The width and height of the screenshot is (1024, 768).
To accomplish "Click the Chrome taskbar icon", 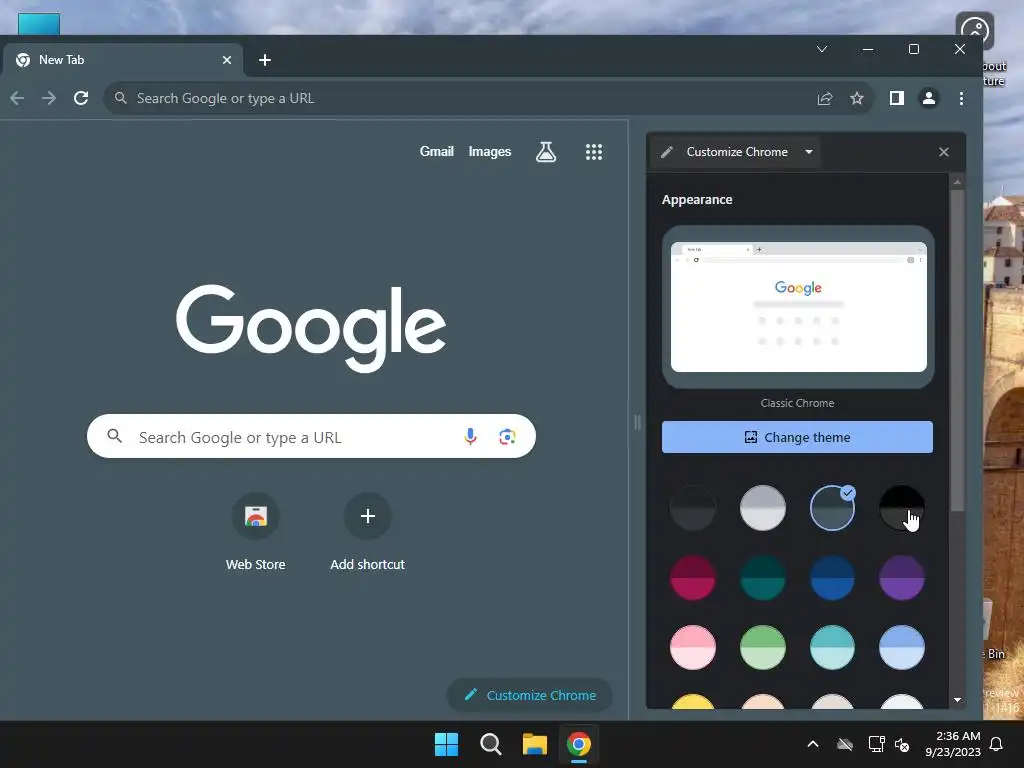I will pyautogui.click(x=579, y=744).
